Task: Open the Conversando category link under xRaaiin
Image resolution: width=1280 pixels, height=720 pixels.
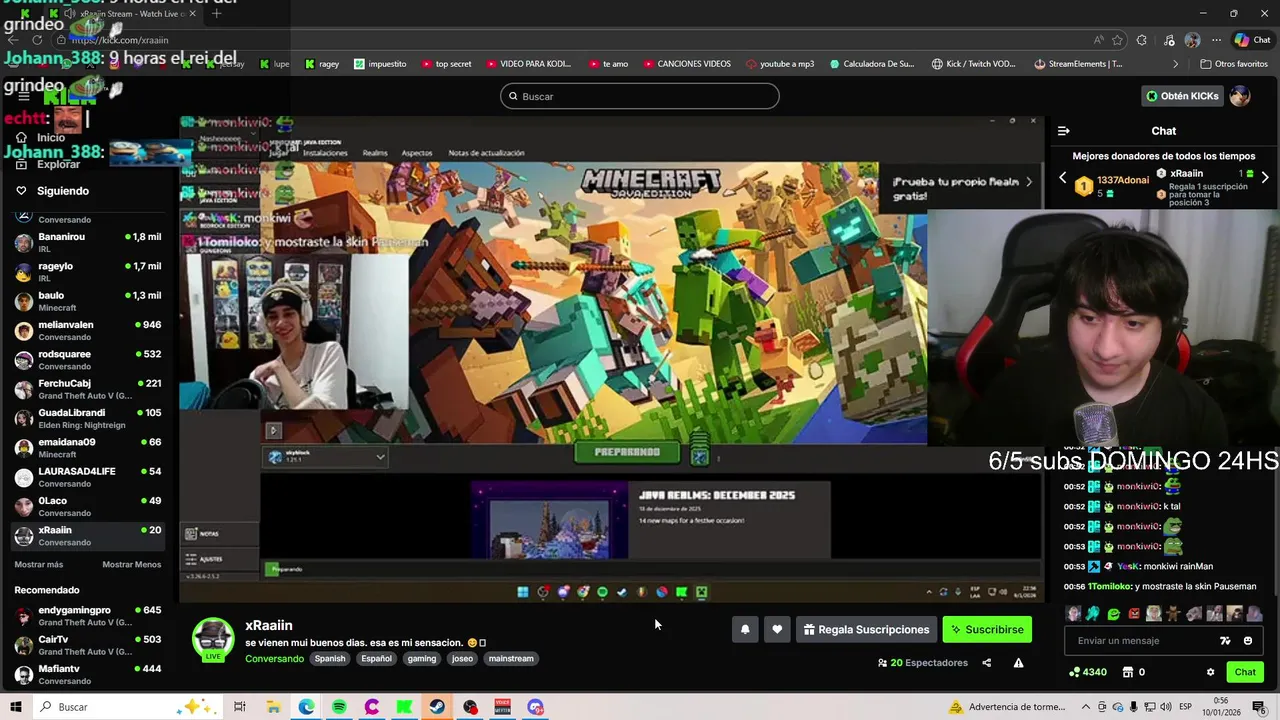Action: pos(274,659)
